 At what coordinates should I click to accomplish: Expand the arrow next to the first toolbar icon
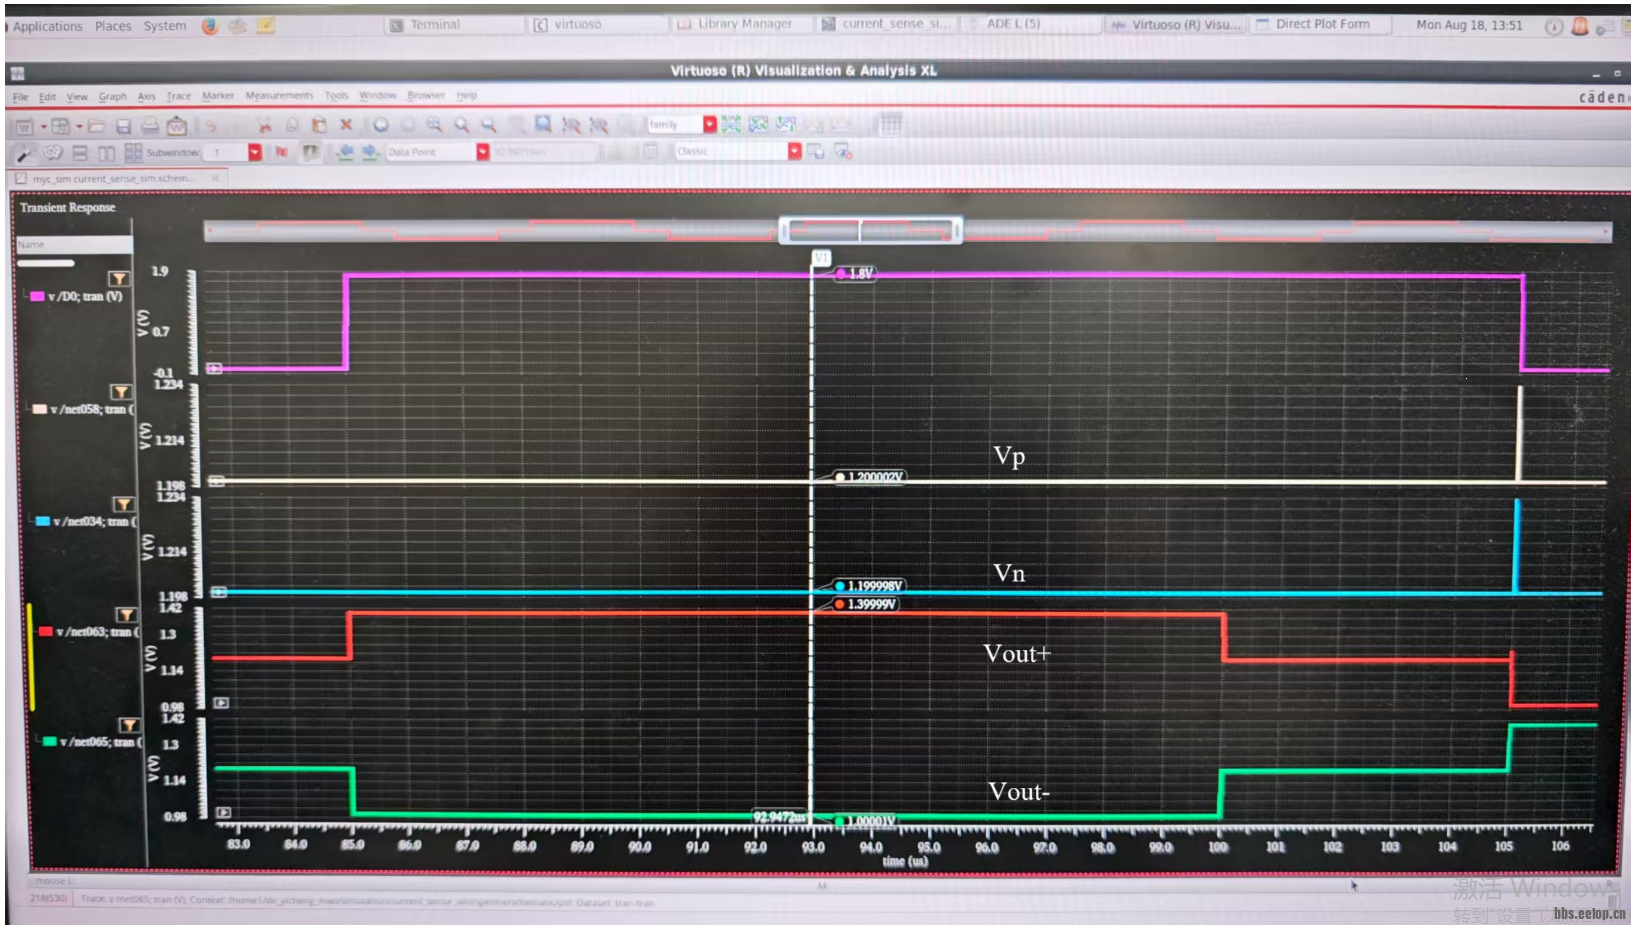point(43,127)
